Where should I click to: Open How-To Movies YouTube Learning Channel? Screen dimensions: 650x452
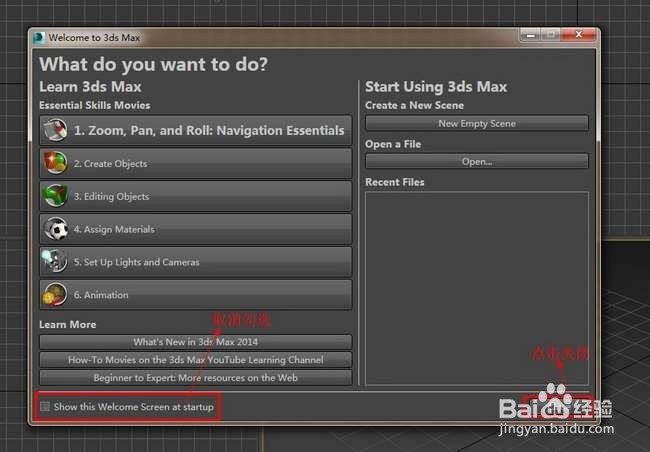196,360
